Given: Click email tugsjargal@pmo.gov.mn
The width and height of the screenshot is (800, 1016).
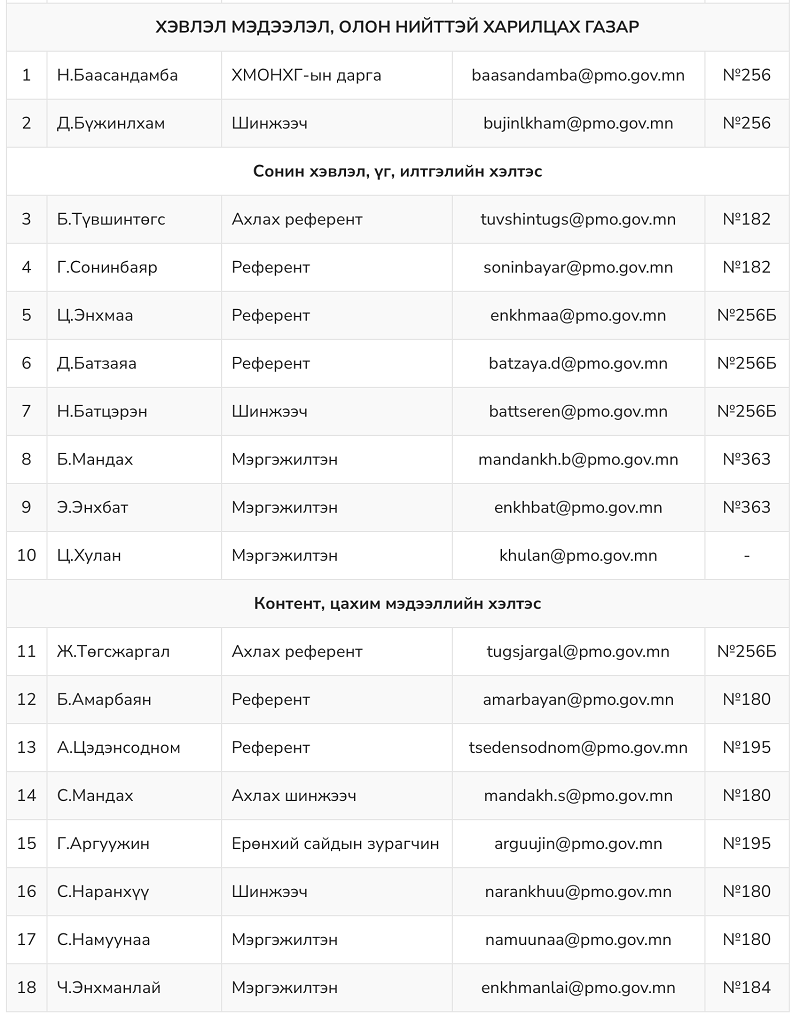Looking at the screenshot, I should (x=578, y=651).
